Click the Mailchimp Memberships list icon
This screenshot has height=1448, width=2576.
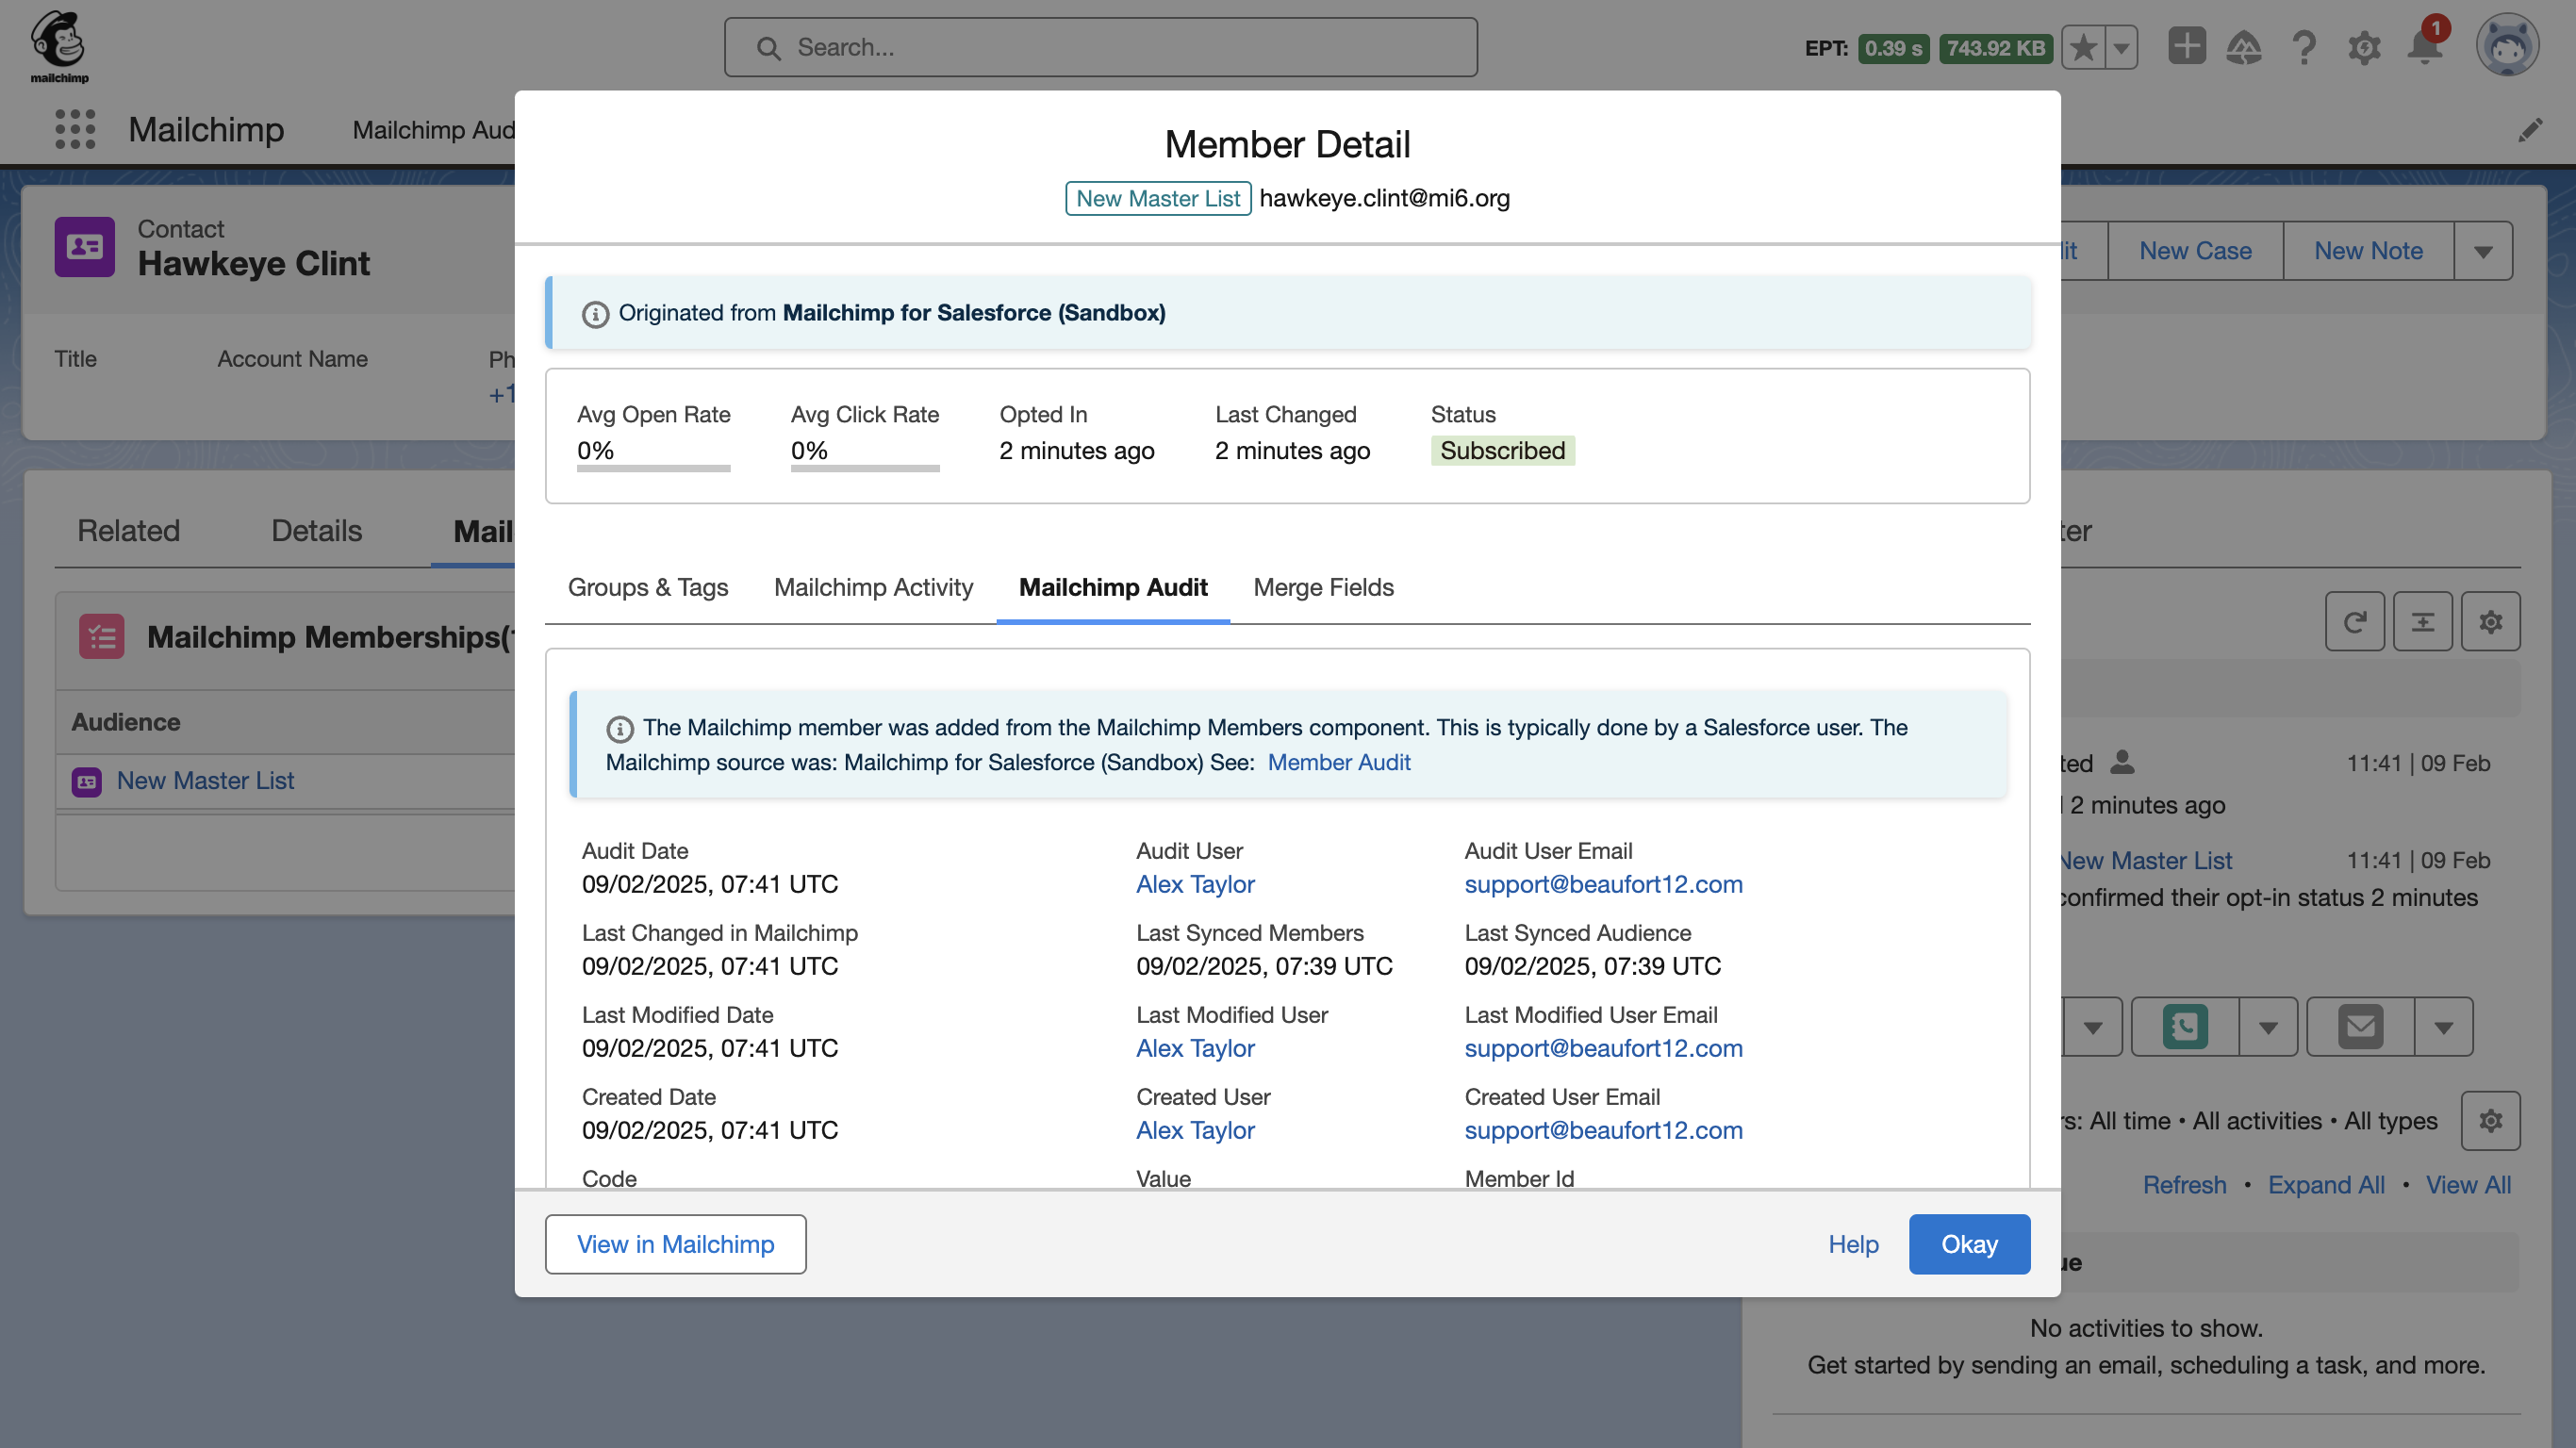[x=101, y=636]
